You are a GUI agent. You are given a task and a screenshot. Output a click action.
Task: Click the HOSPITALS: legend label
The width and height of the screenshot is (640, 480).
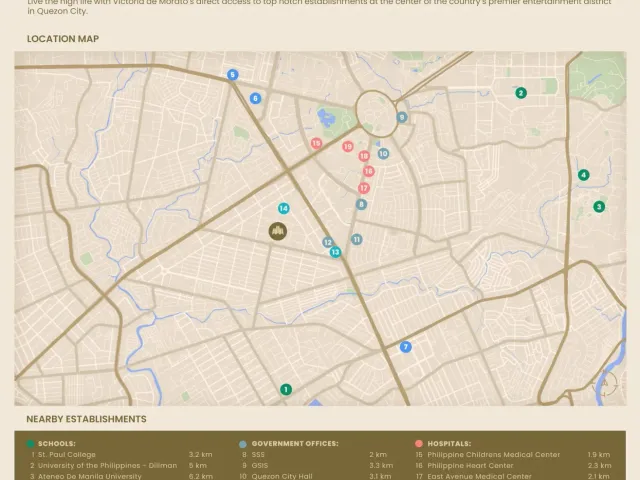(449, 444)
